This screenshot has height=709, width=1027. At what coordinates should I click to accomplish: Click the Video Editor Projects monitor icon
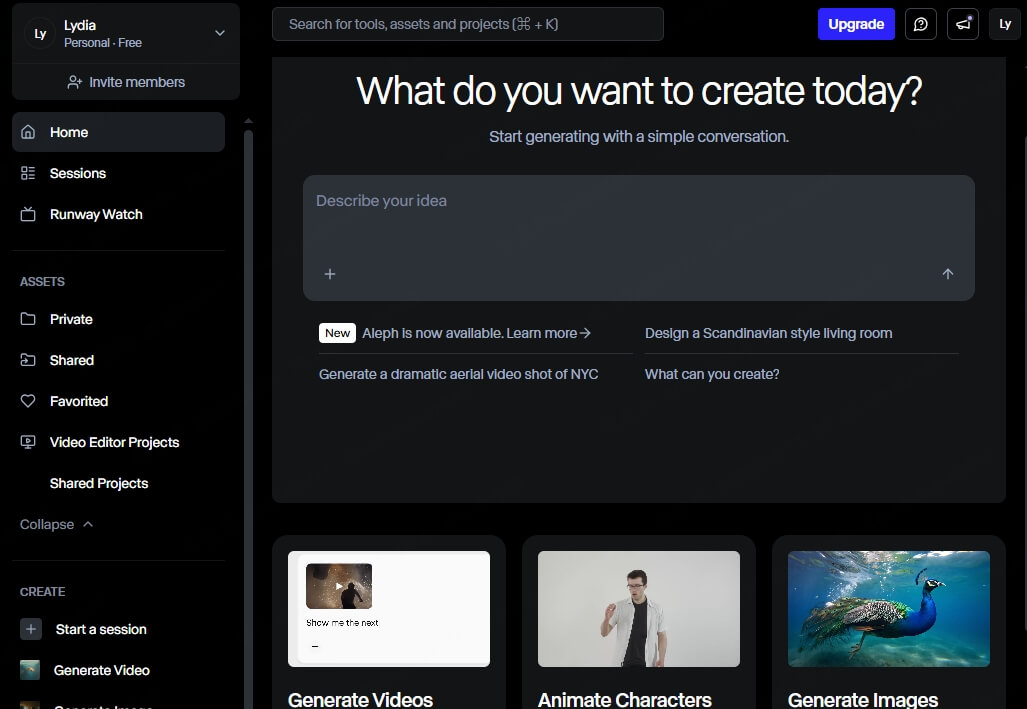(x=28, y=442)
